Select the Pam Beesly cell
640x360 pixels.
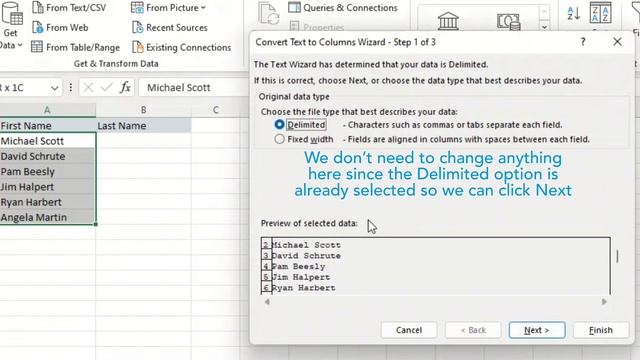47,171
